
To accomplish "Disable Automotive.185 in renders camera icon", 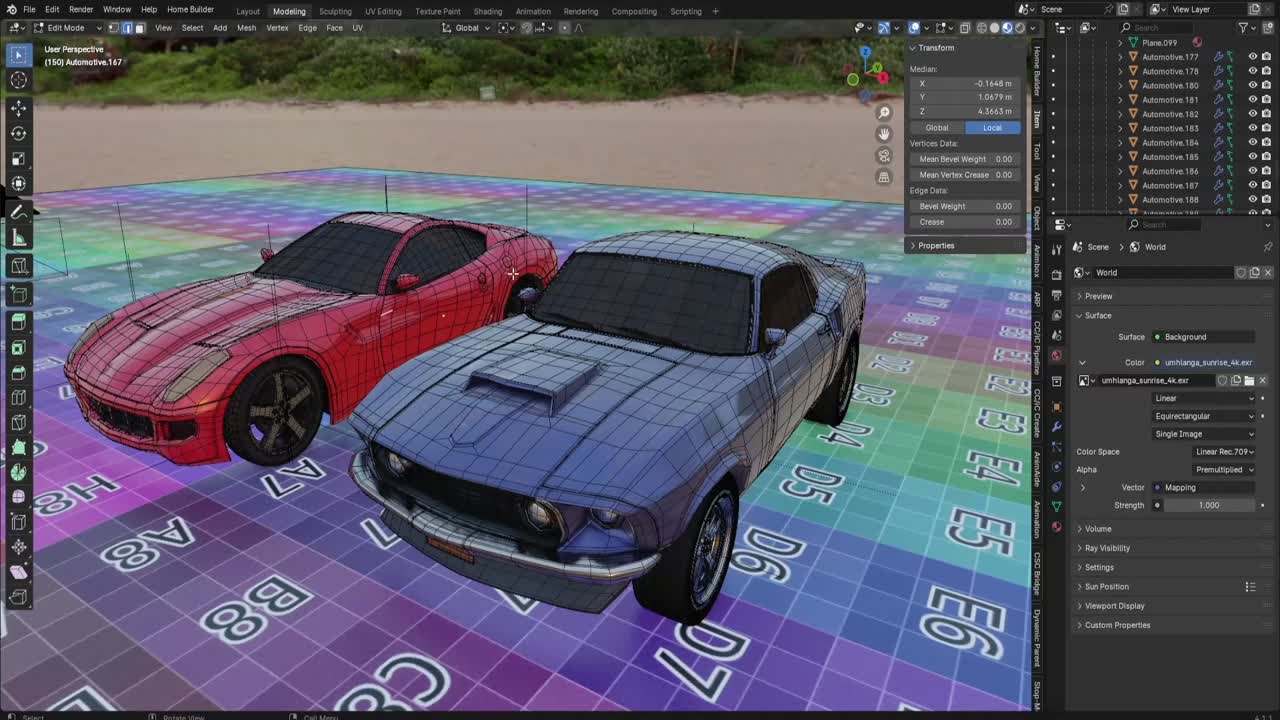I will (x=1267, y=157).
